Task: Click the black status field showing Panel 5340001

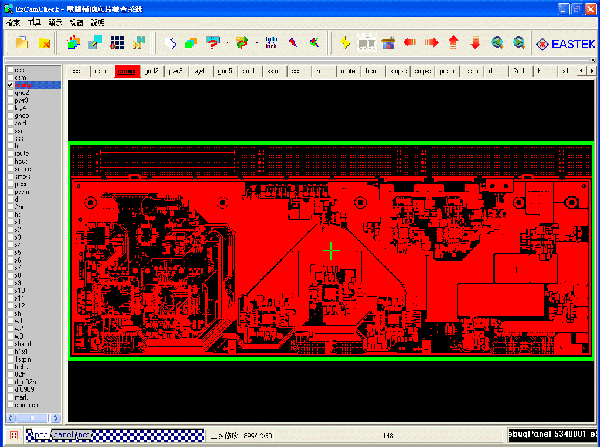Action: [551, 435]
